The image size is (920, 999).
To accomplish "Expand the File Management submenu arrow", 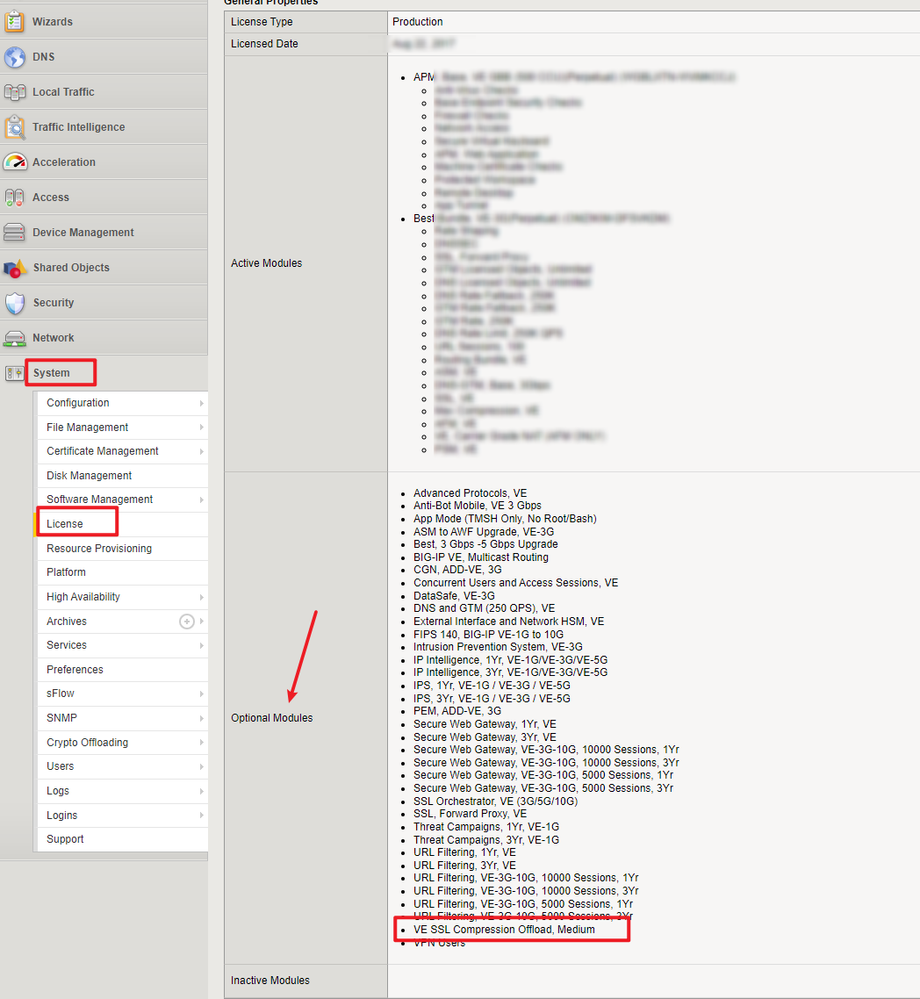I will (x=201, y=428).
